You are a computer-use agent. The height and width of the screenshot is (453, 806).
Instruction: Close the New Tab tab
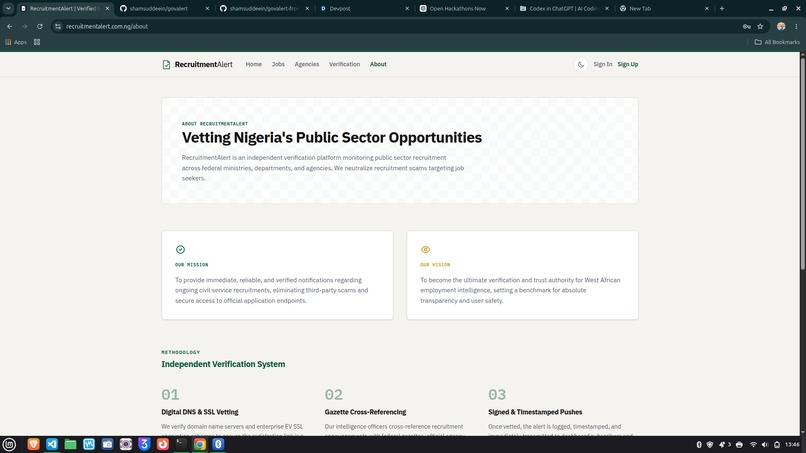(707, 8)
